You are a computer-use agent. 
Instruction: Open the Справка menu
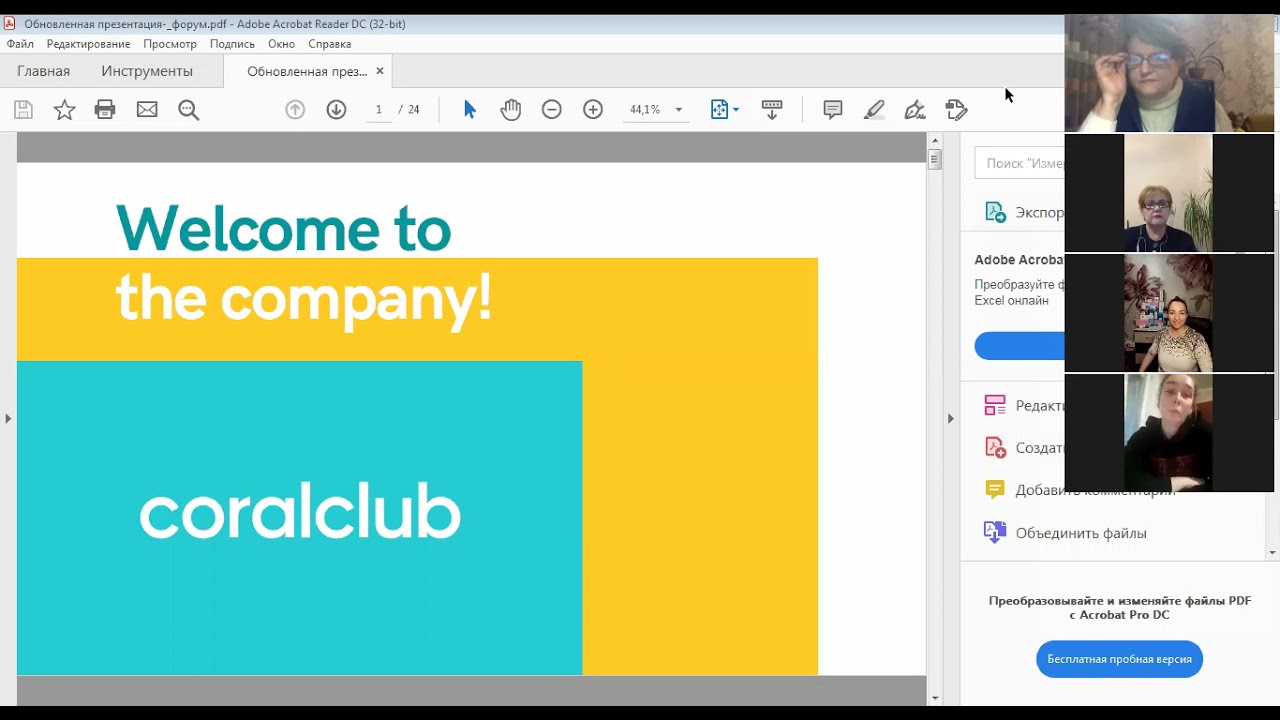pyautogui.click(x=329, y=44)
